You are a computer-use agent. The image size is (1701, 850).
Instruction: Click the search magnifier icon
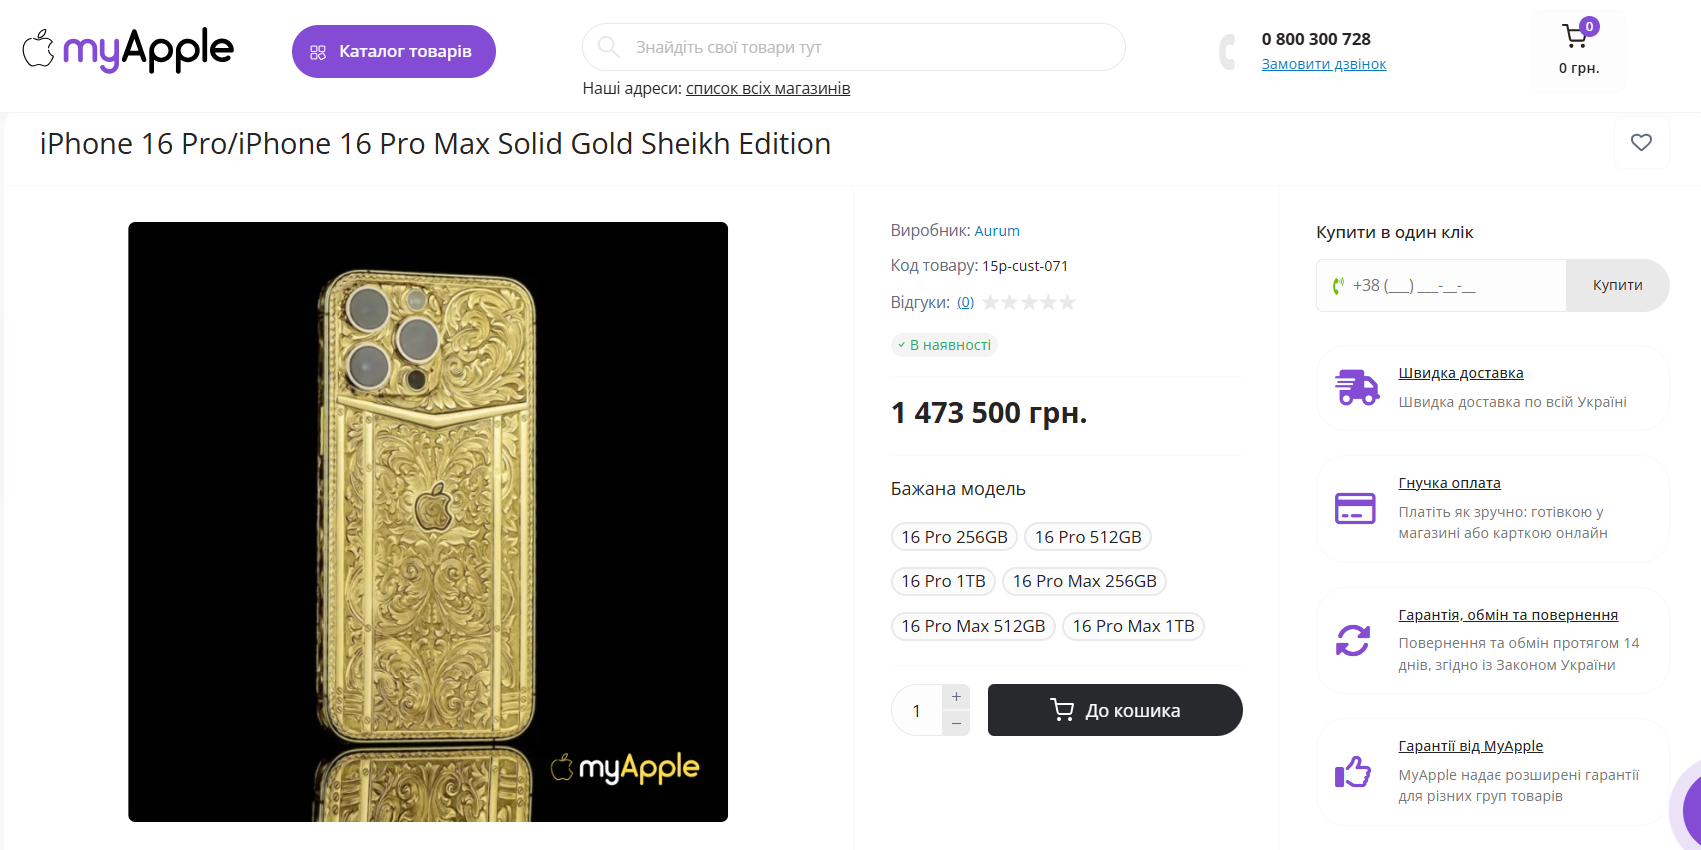coord(608,47)
